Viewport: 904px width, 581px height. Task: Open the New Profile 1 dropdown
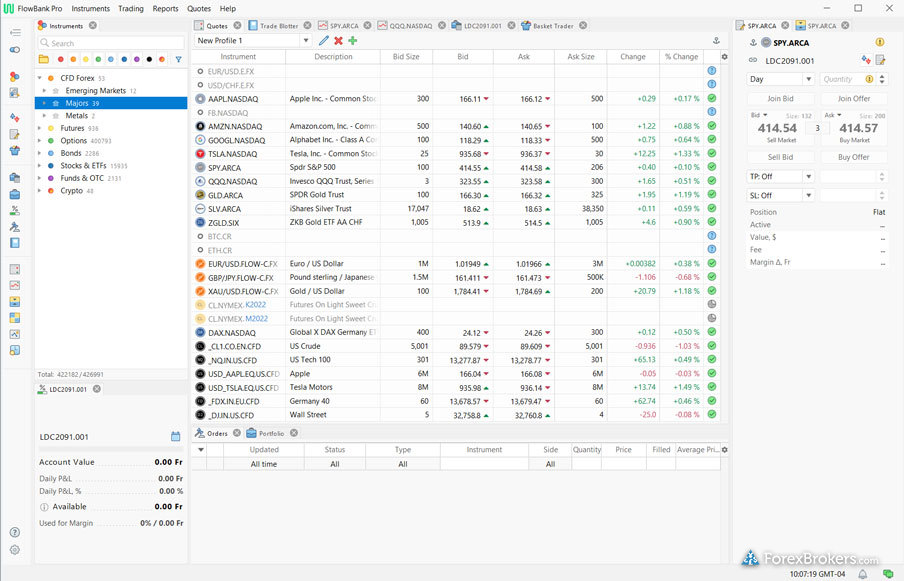pyautogui.click(x=306, y=40)
